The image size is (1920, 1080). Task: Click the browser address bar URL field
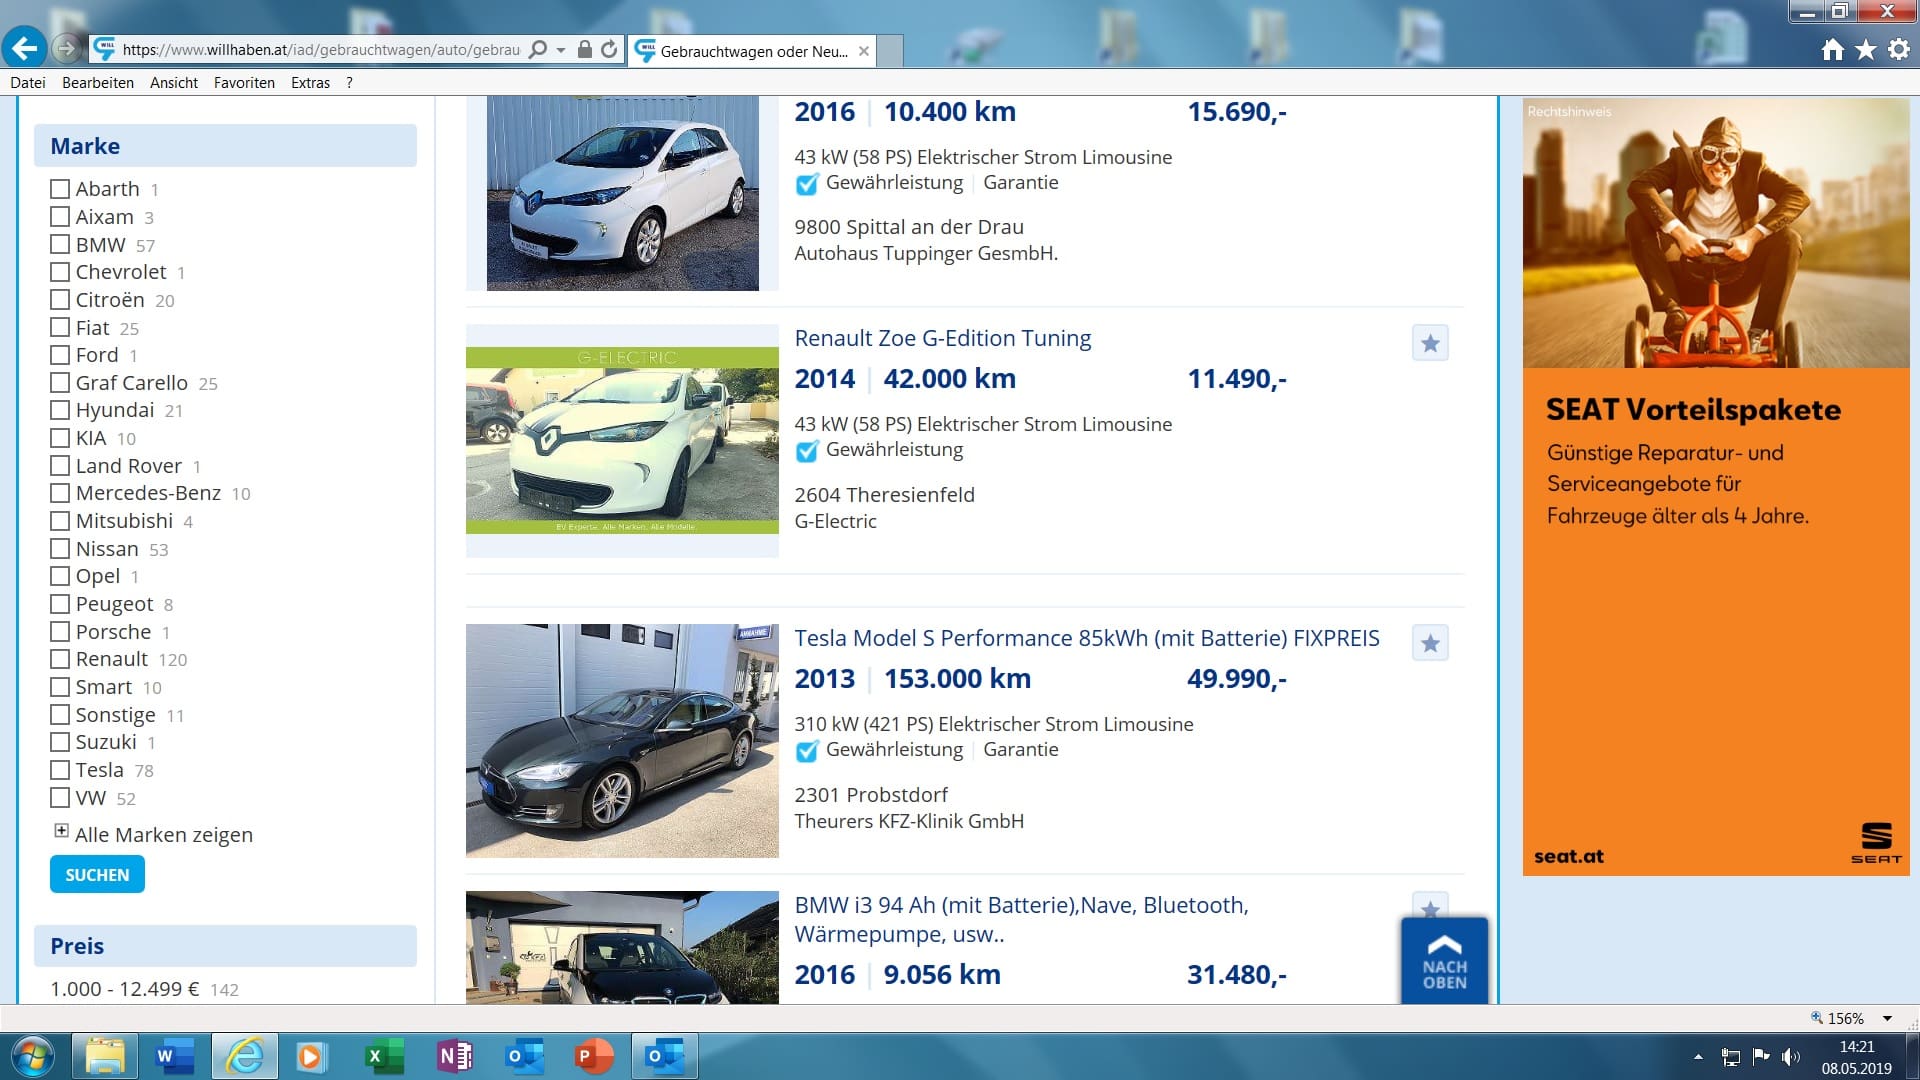click(320, 49)
